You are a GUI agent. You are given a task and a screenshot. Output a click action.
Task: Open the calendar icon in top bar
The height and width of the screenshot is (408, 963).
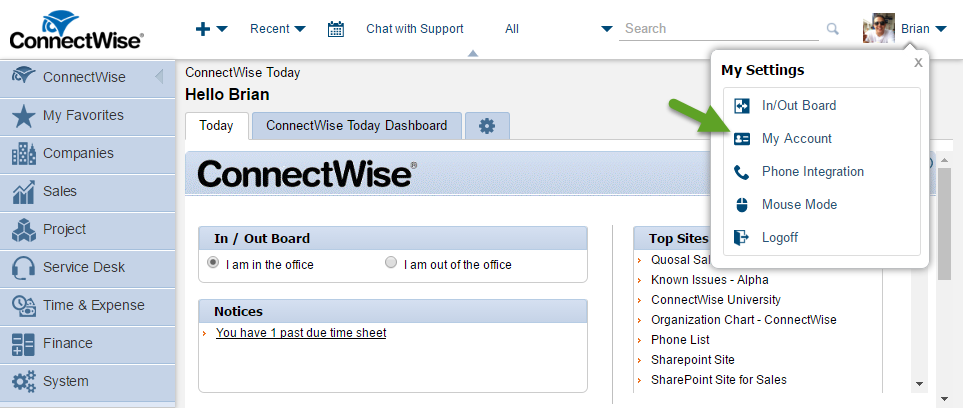point(336,29)
